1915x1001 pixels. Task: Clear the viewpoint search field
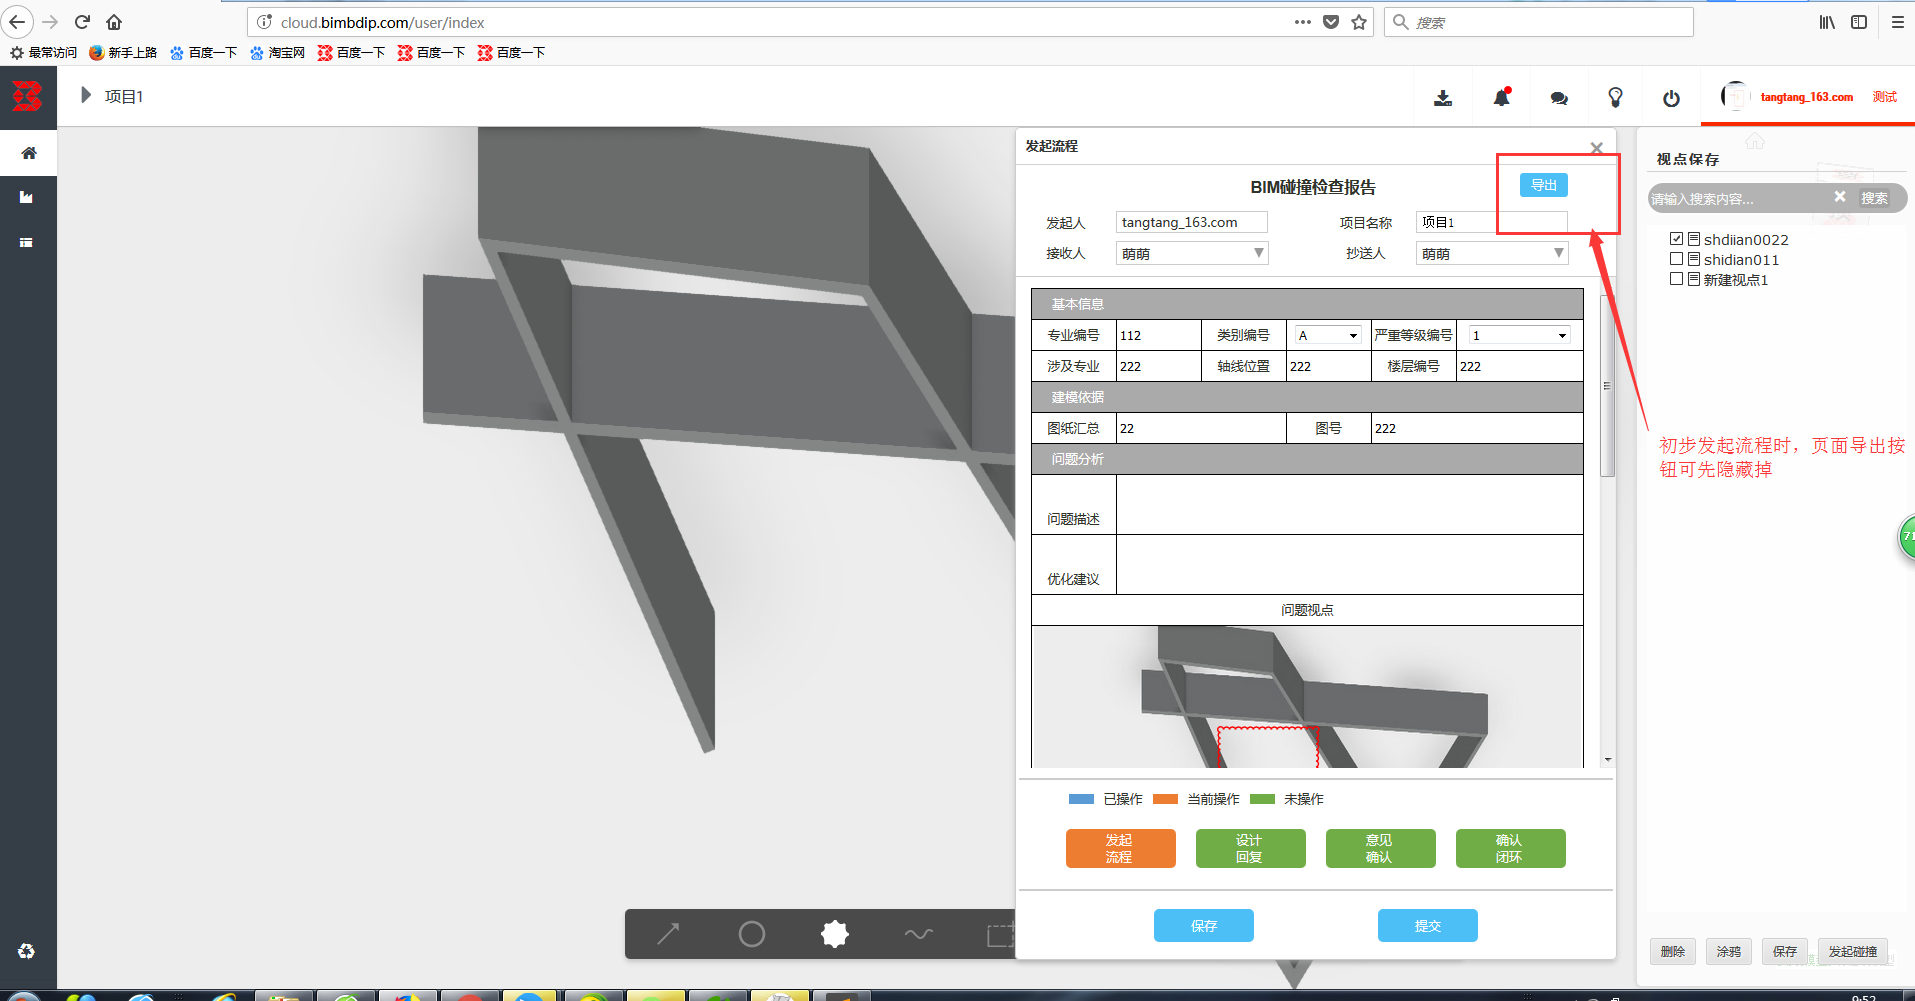click(x=1840, y=197)
